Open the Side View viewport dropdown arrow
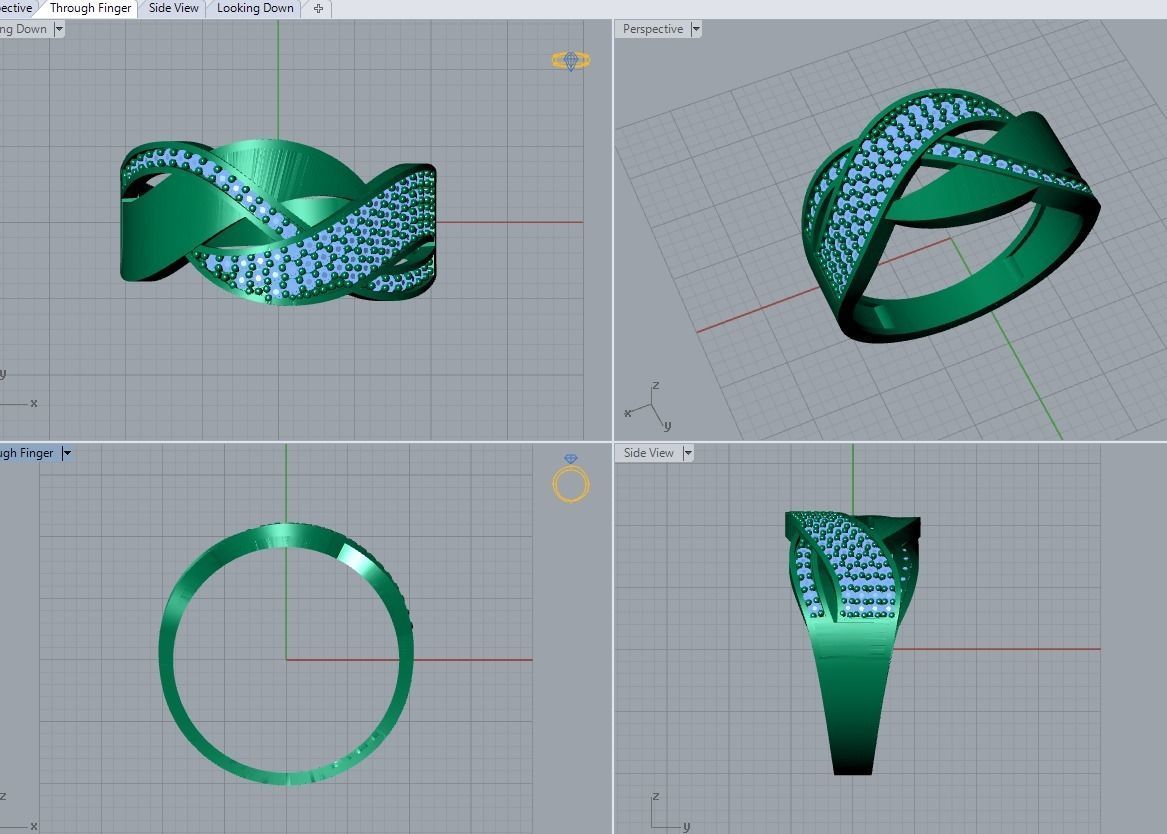Screen dimensions: 1167x834 688,453
